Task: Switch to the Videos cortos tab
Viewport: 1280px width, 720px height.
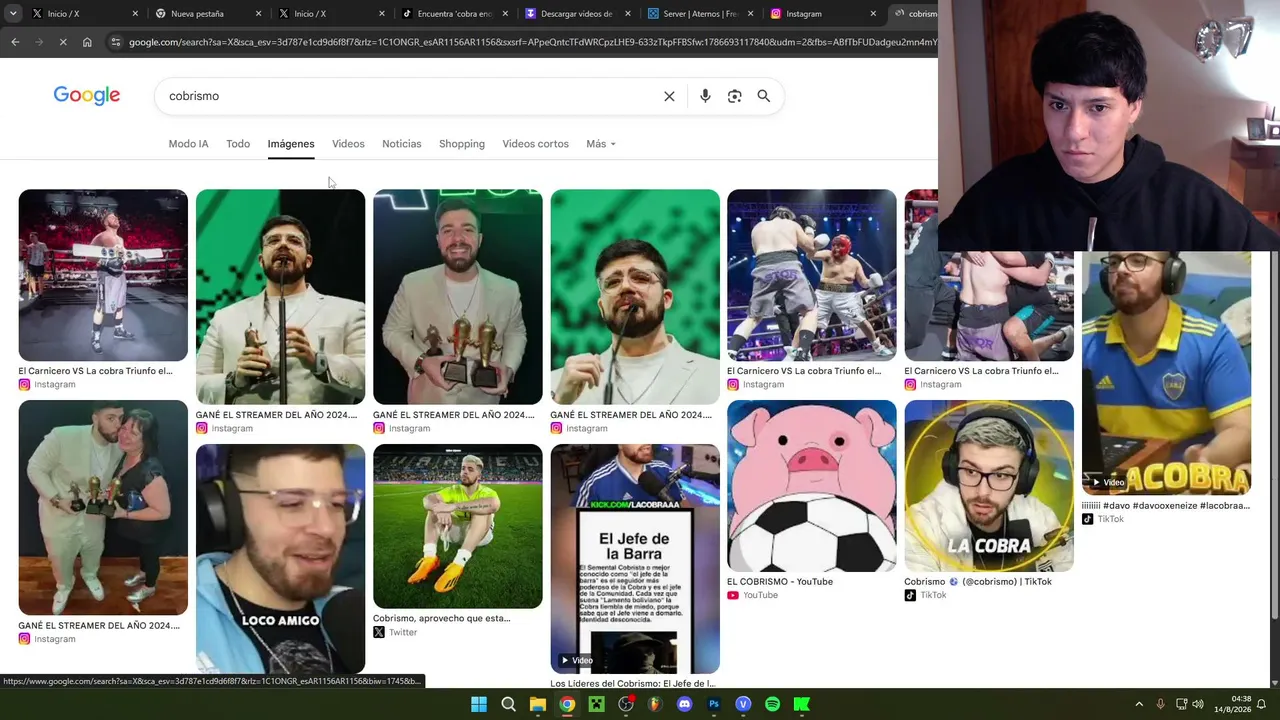Action: tap(535, 144)
